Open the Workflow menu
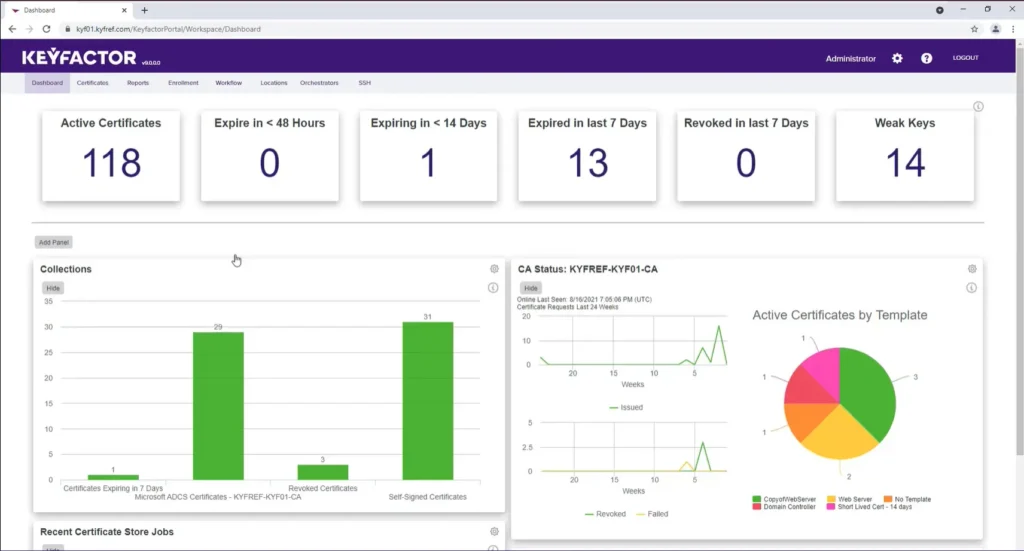The height and width of the screenshot is (551, 1024). click(229, 83)
